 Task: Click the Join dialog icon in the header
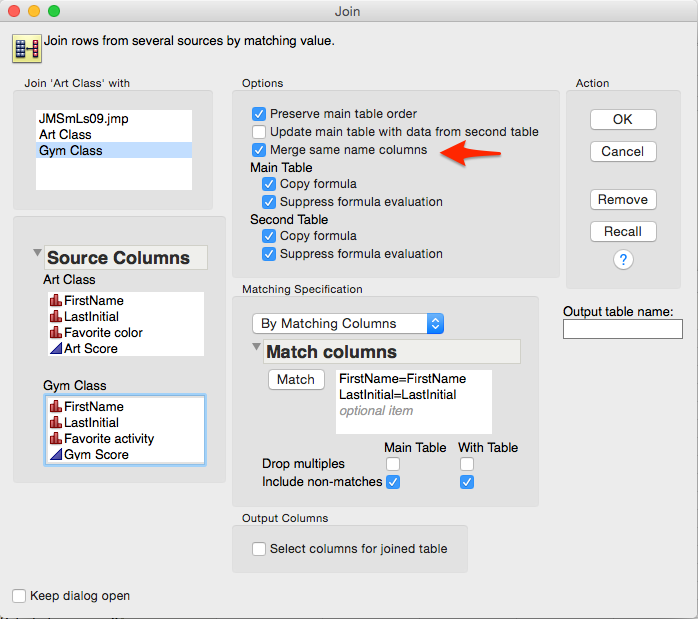(26, 47)
